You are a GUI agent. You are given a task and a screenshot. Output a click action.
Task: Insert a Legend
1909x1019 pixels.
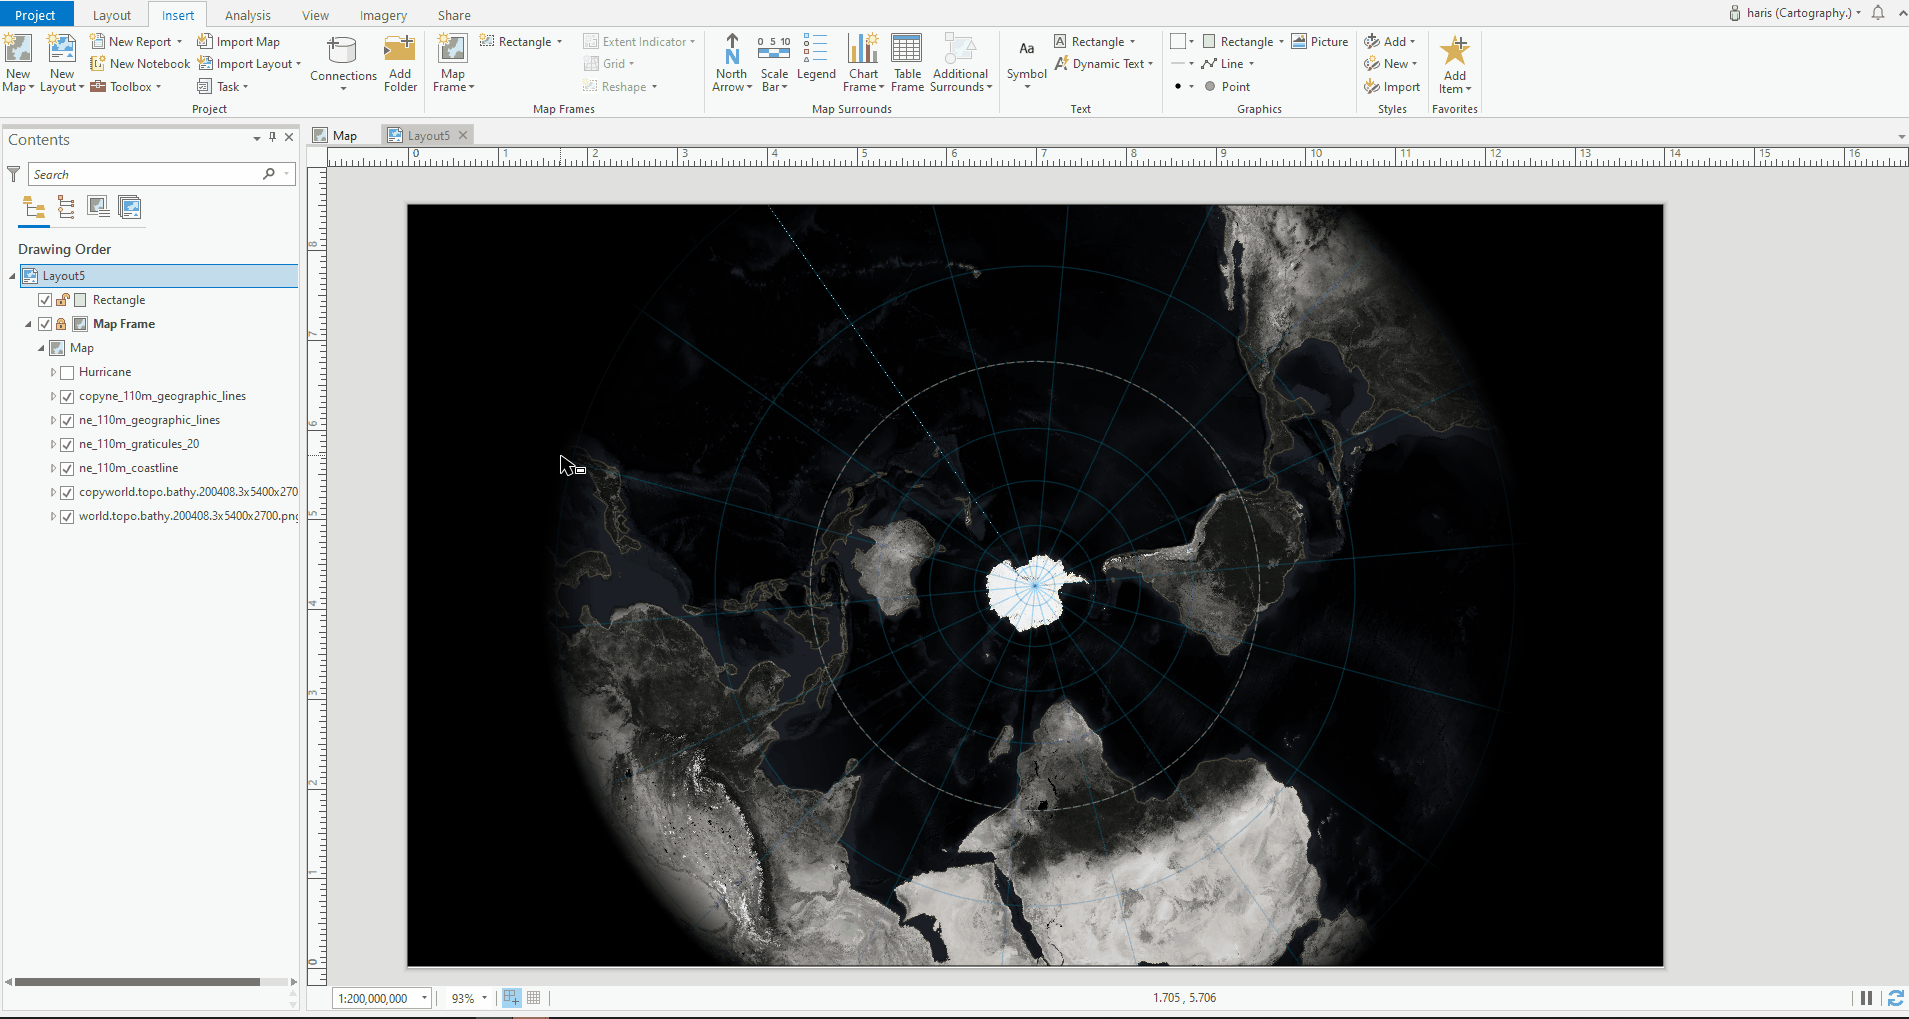pos(816,58)
